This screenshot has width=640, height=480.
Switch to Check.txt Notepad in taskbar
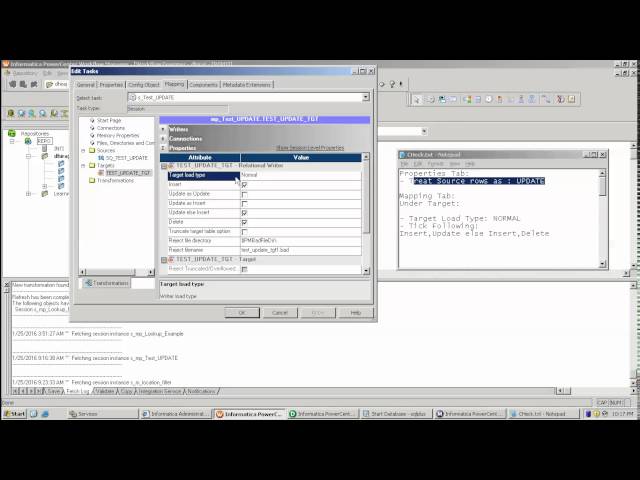click(544, 414)
